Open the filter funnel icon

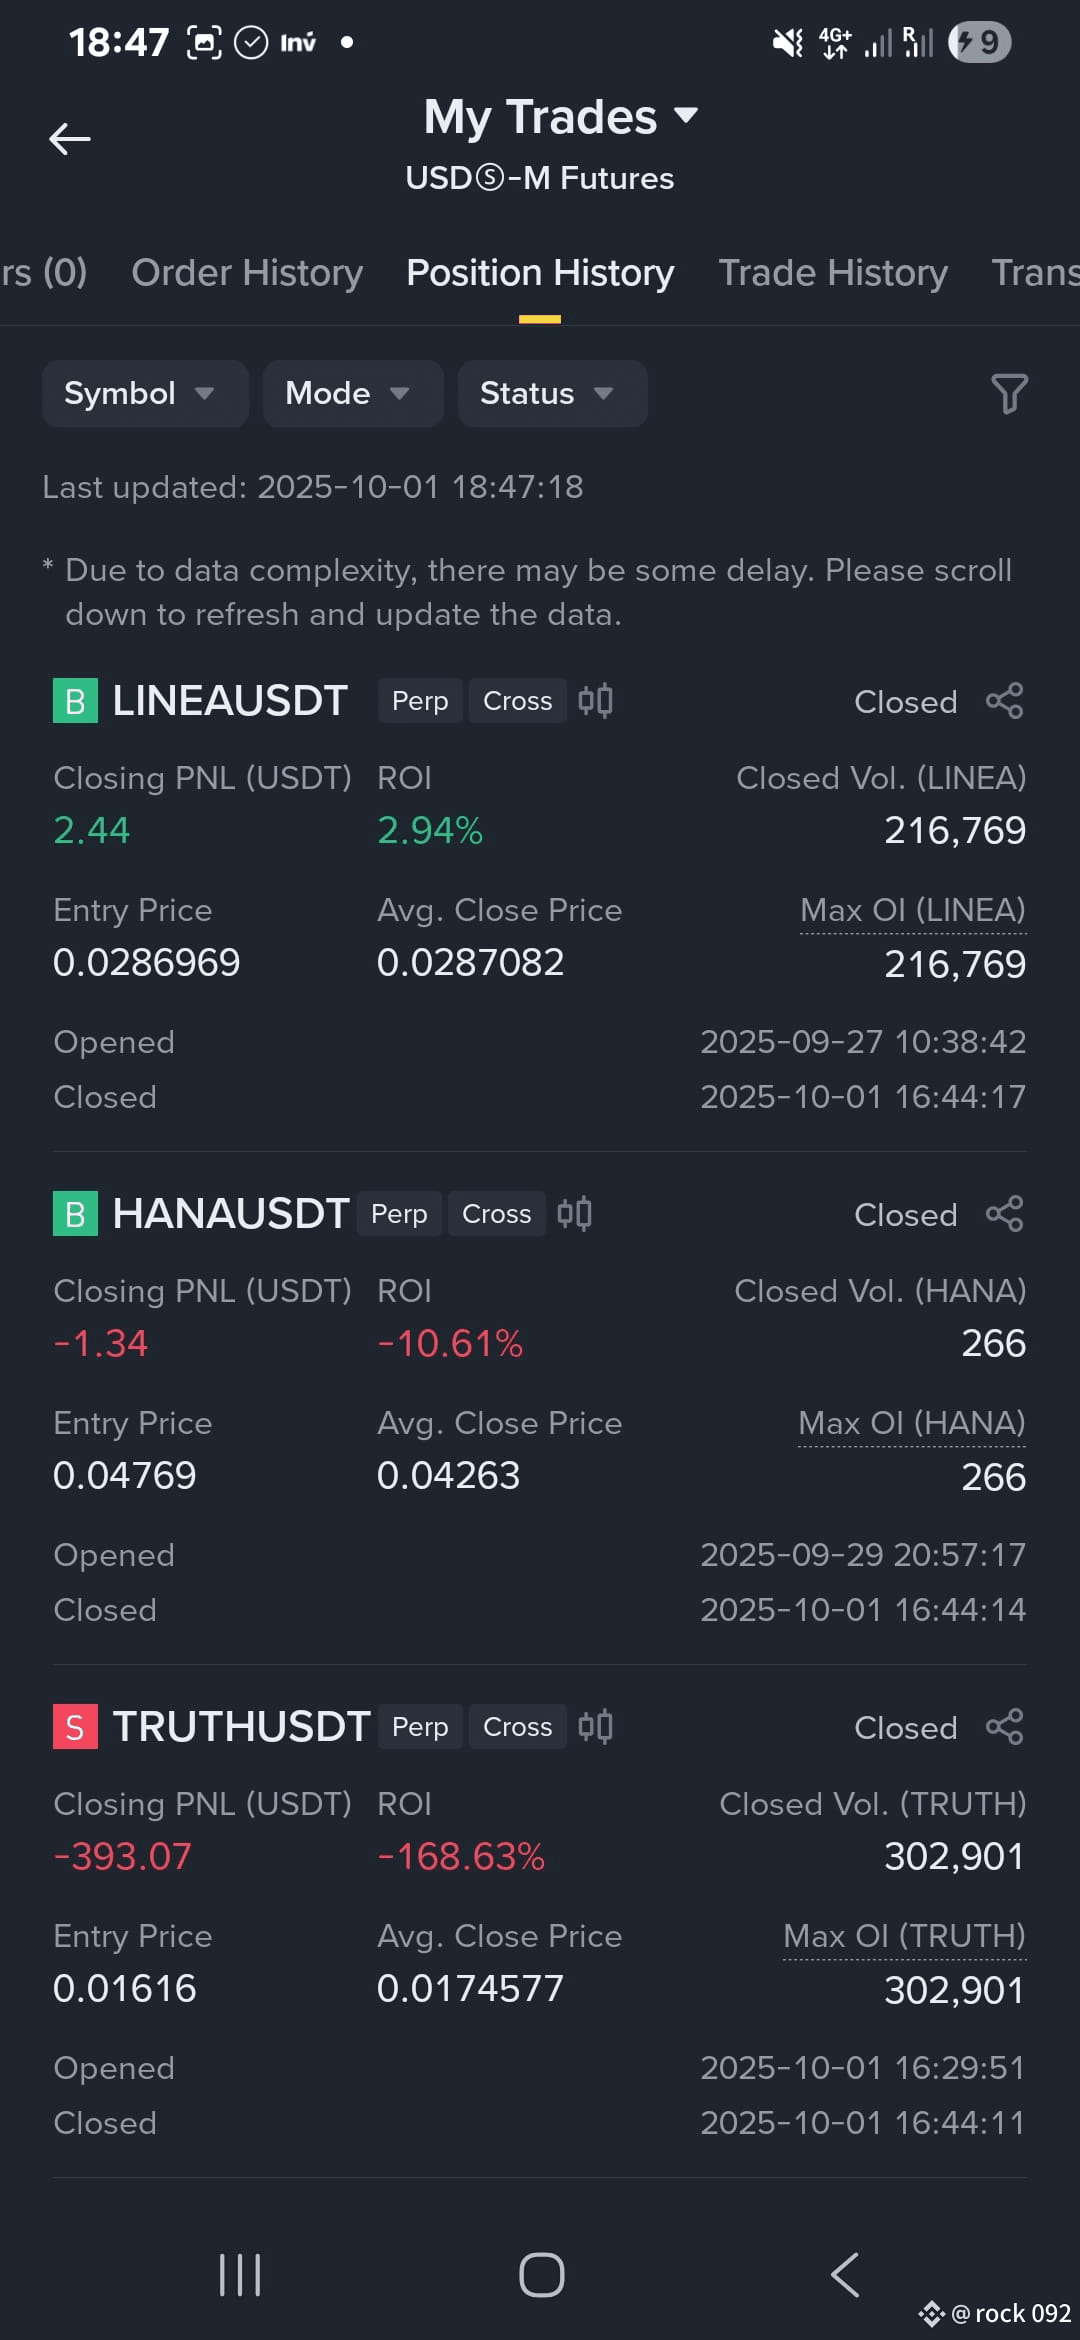click(1009, 393)
